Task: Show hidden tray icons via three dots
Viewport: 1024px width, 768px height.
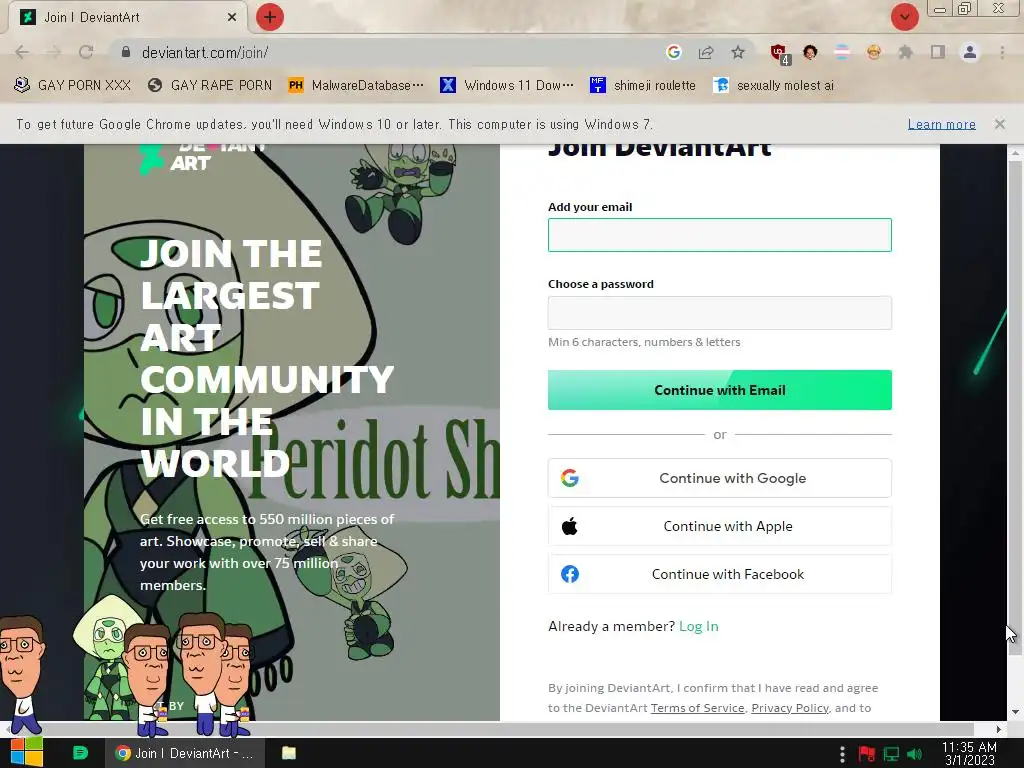Action: [842, 754]
